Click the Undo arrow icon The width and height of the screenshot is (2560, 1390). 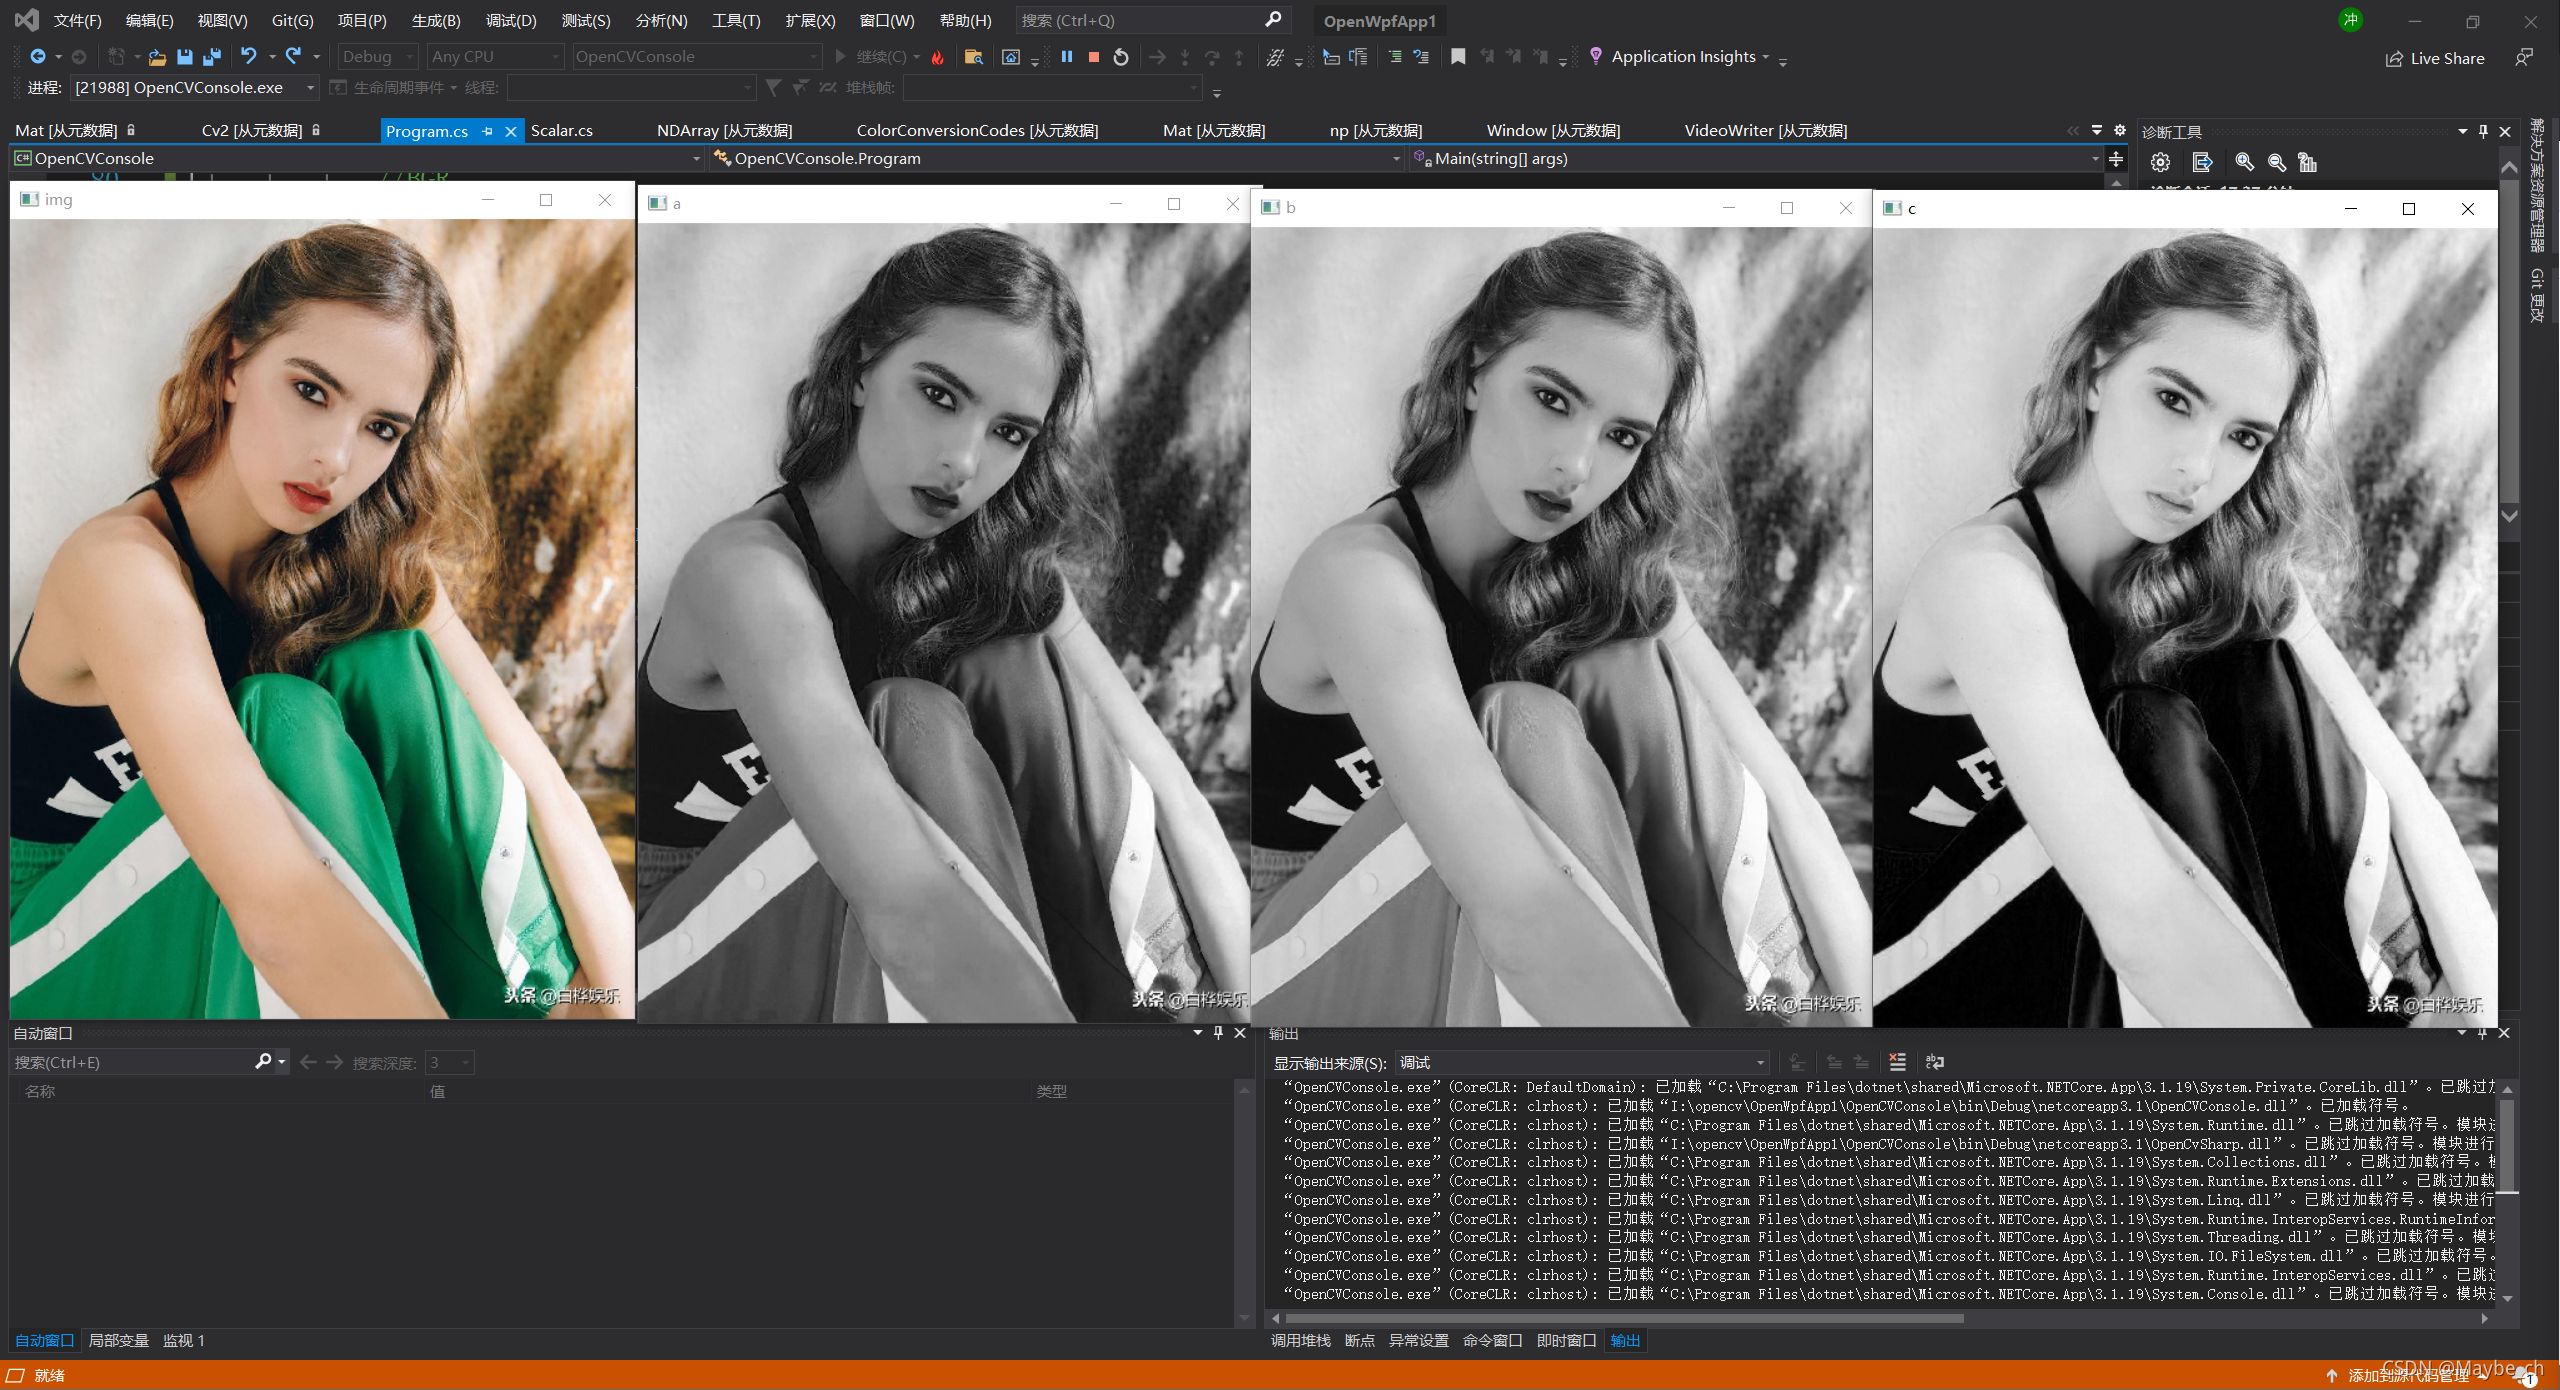click(248, 57)
